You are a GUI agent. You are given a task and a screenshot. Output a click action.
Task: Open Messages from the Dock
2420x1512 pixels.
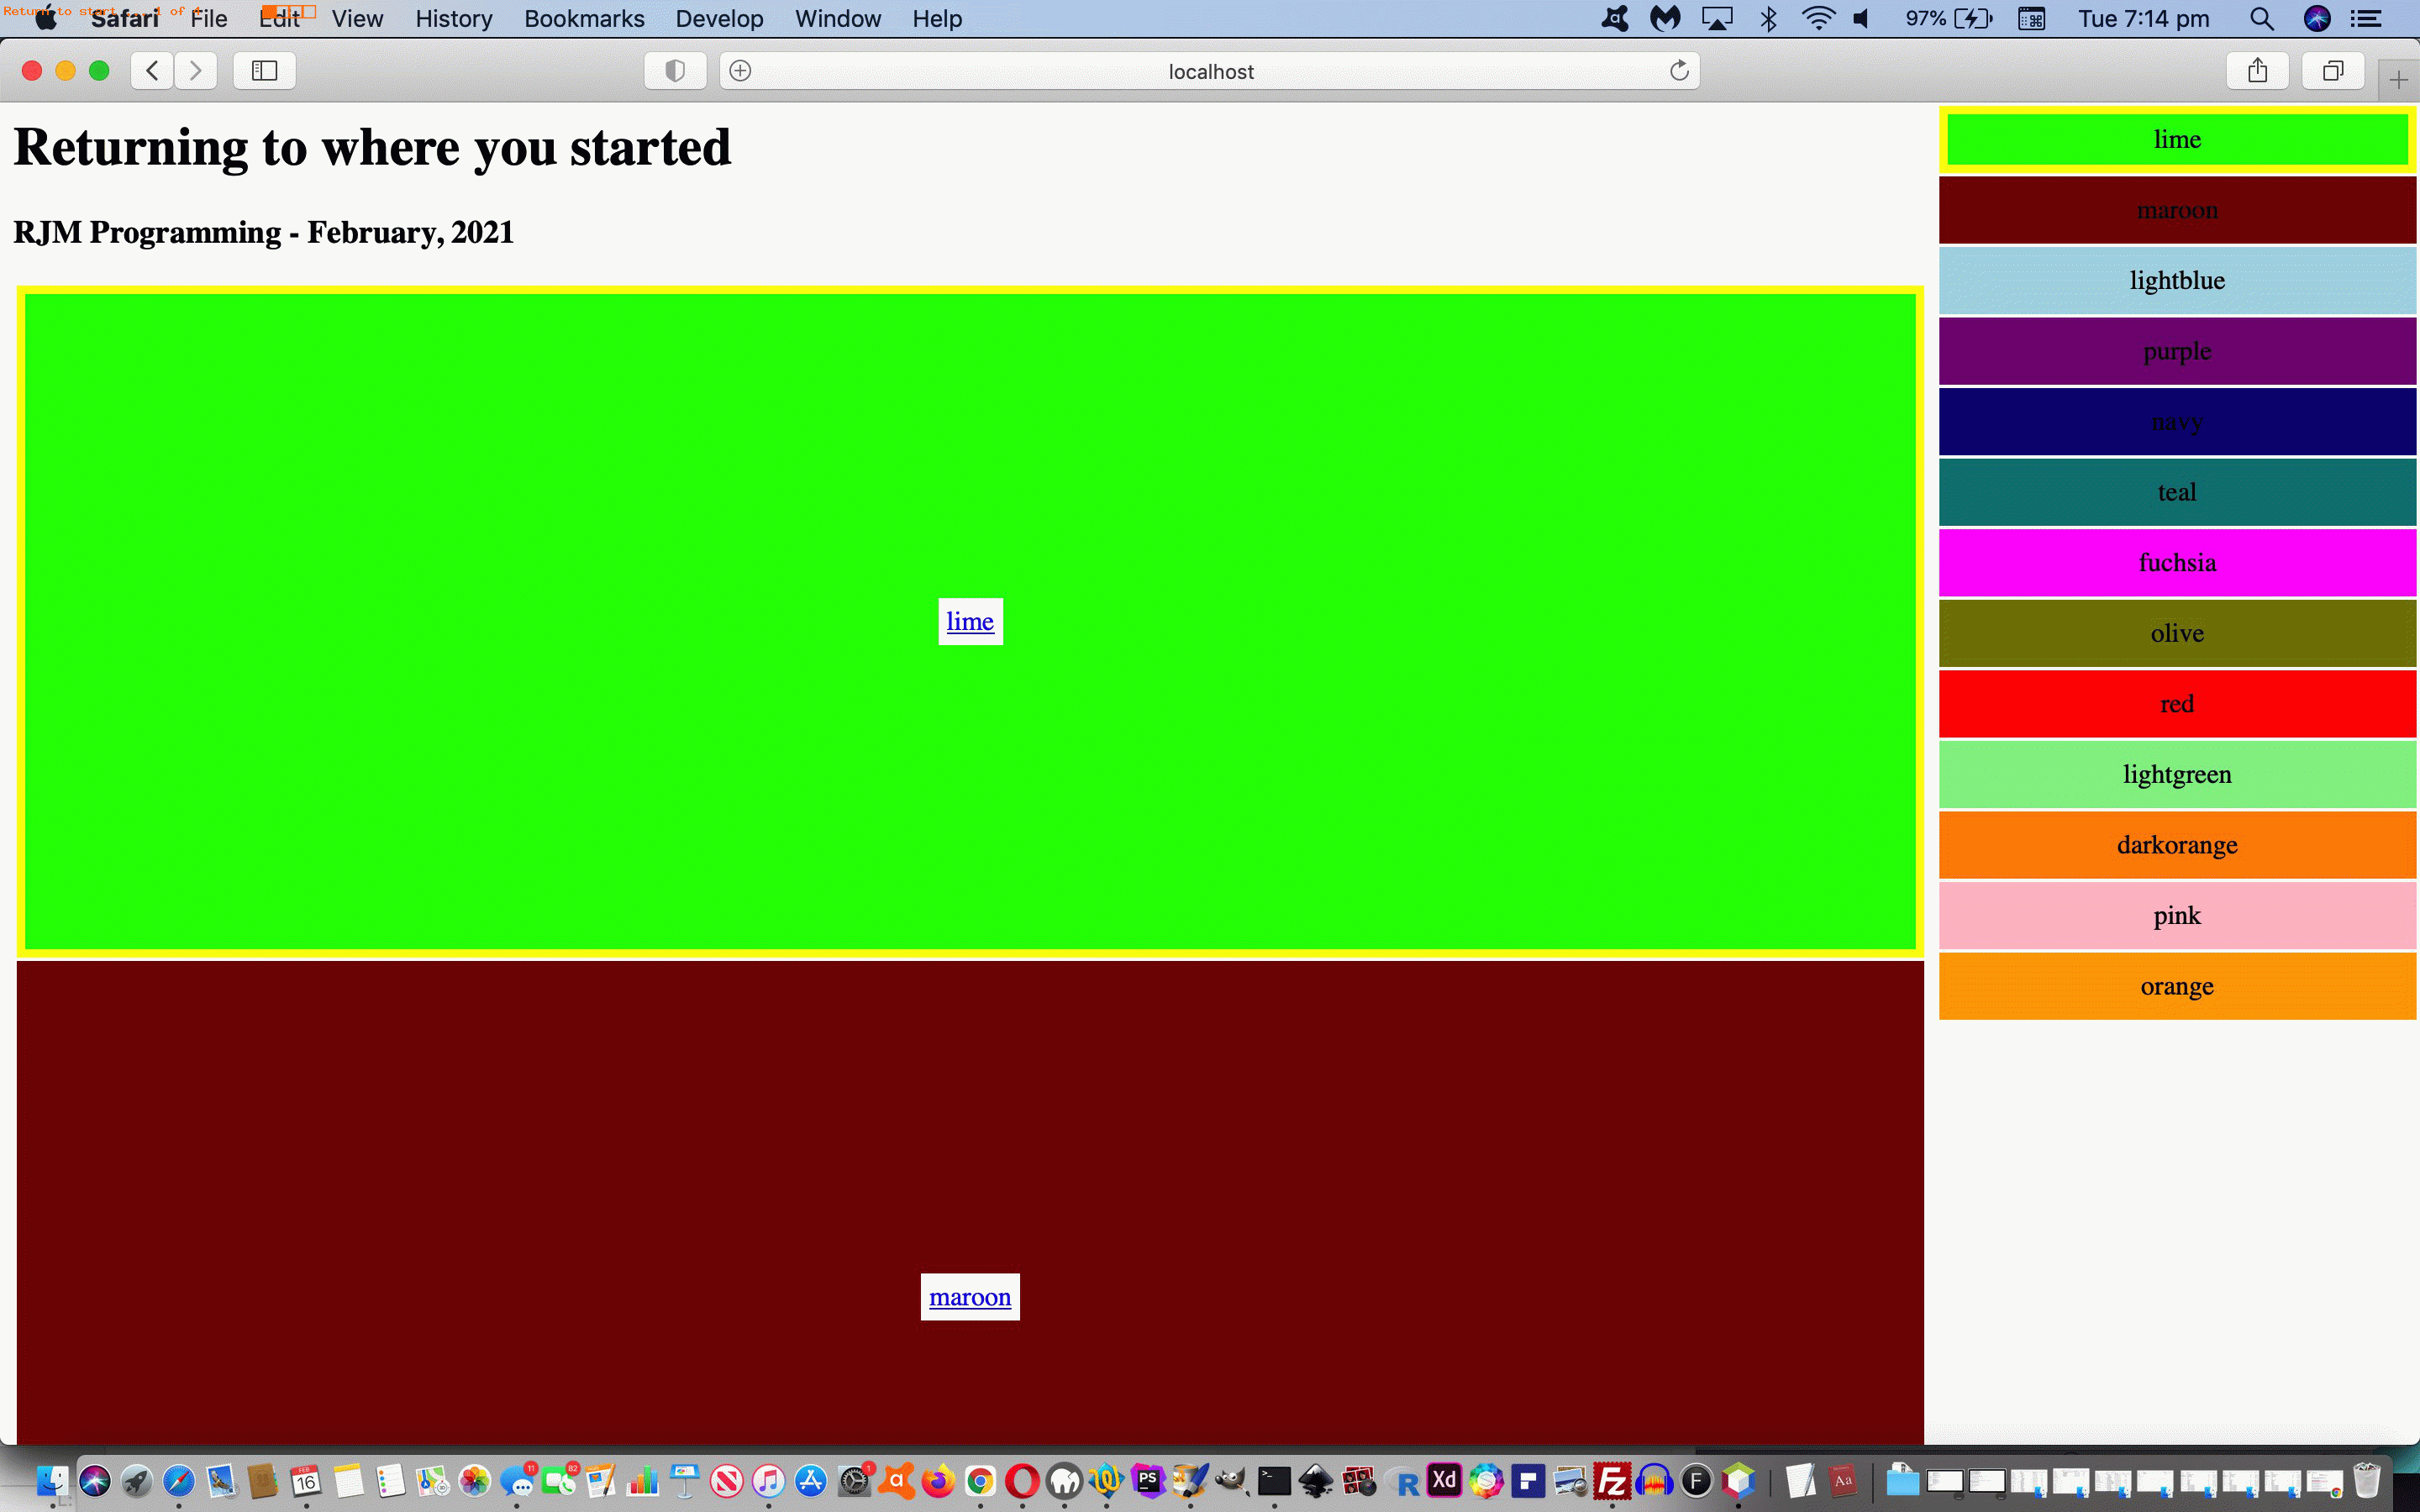pyautogui.click(x=518, y=1481)
